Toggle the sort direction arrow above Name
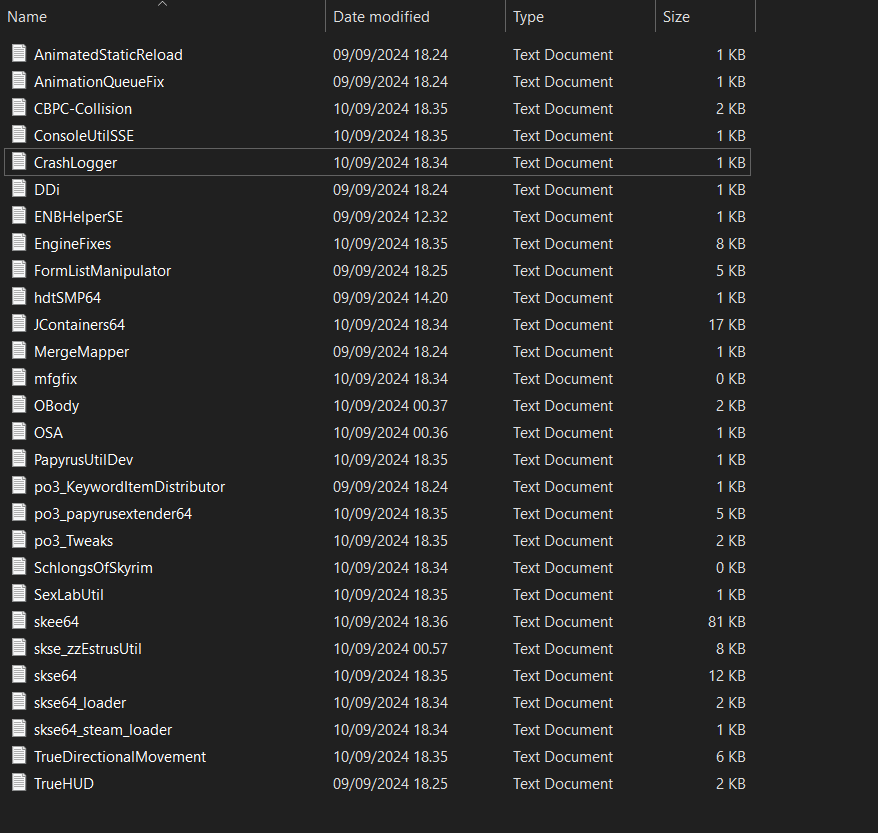 click(x=162, y=4)
